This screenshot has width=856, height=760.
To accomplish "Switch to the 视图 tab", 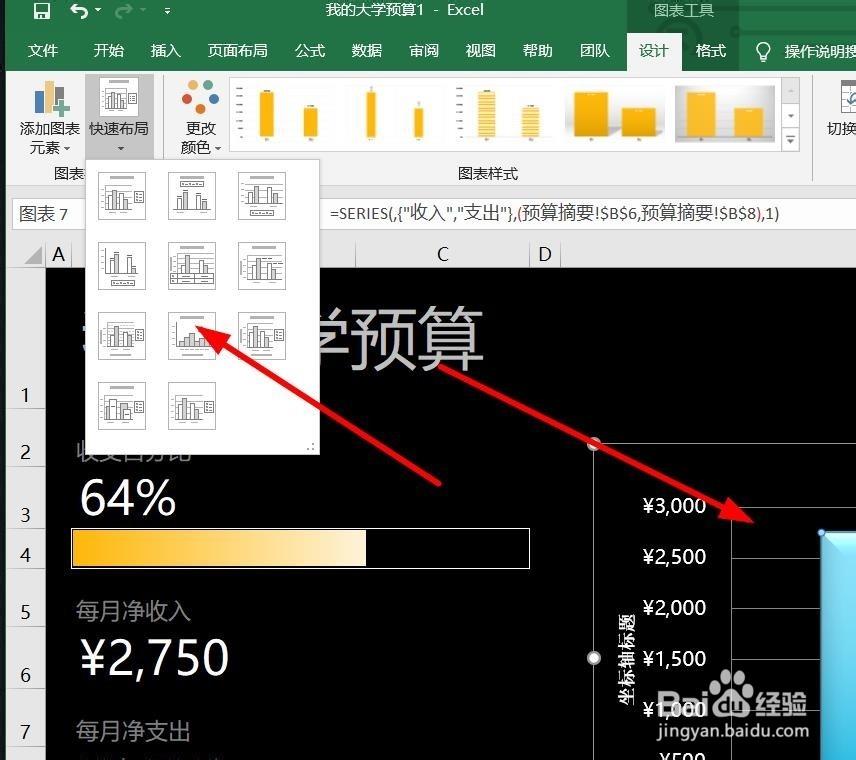I will pyautogui.click(x=480, y=51).
